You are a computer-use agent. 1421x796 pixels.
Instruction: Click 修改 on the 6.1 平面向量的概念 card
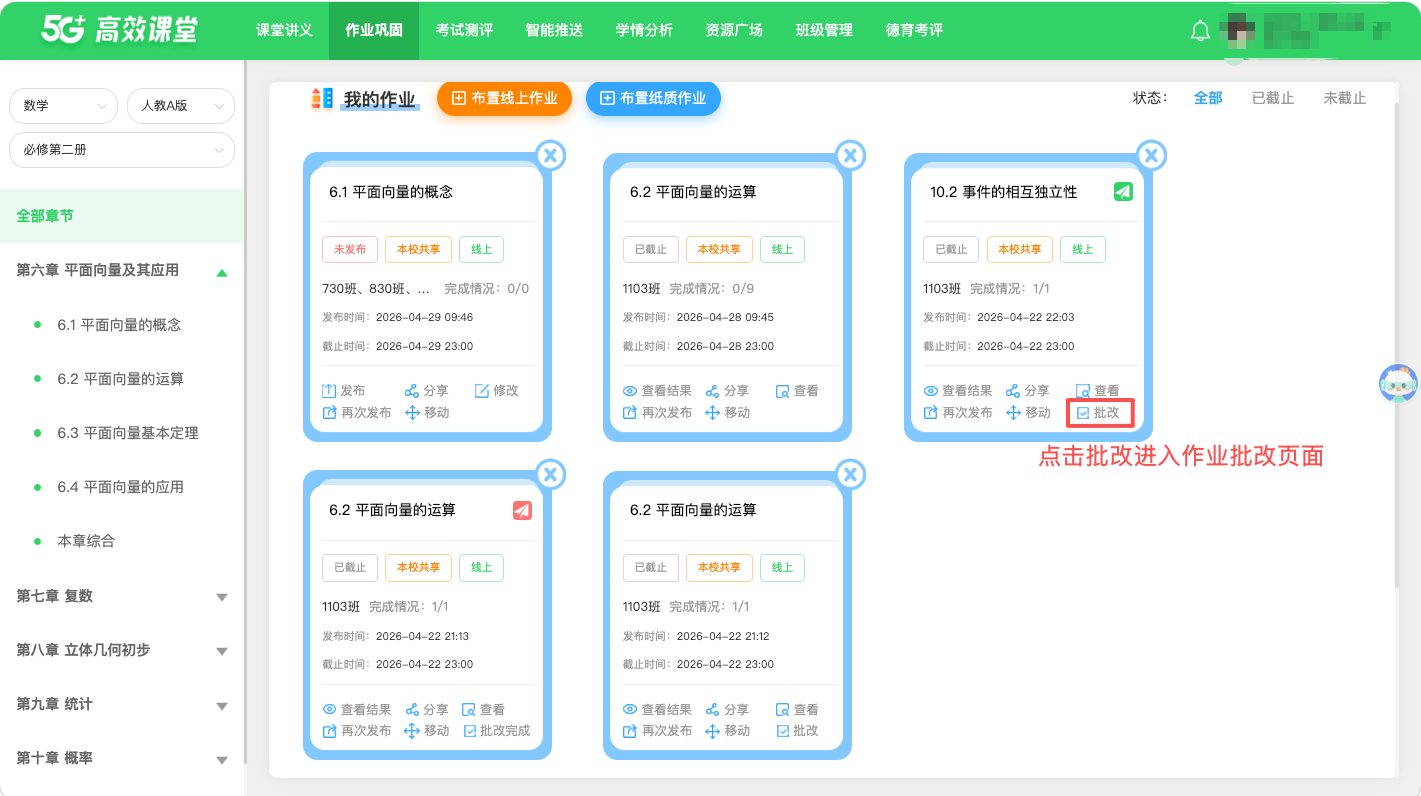point(496,391)
